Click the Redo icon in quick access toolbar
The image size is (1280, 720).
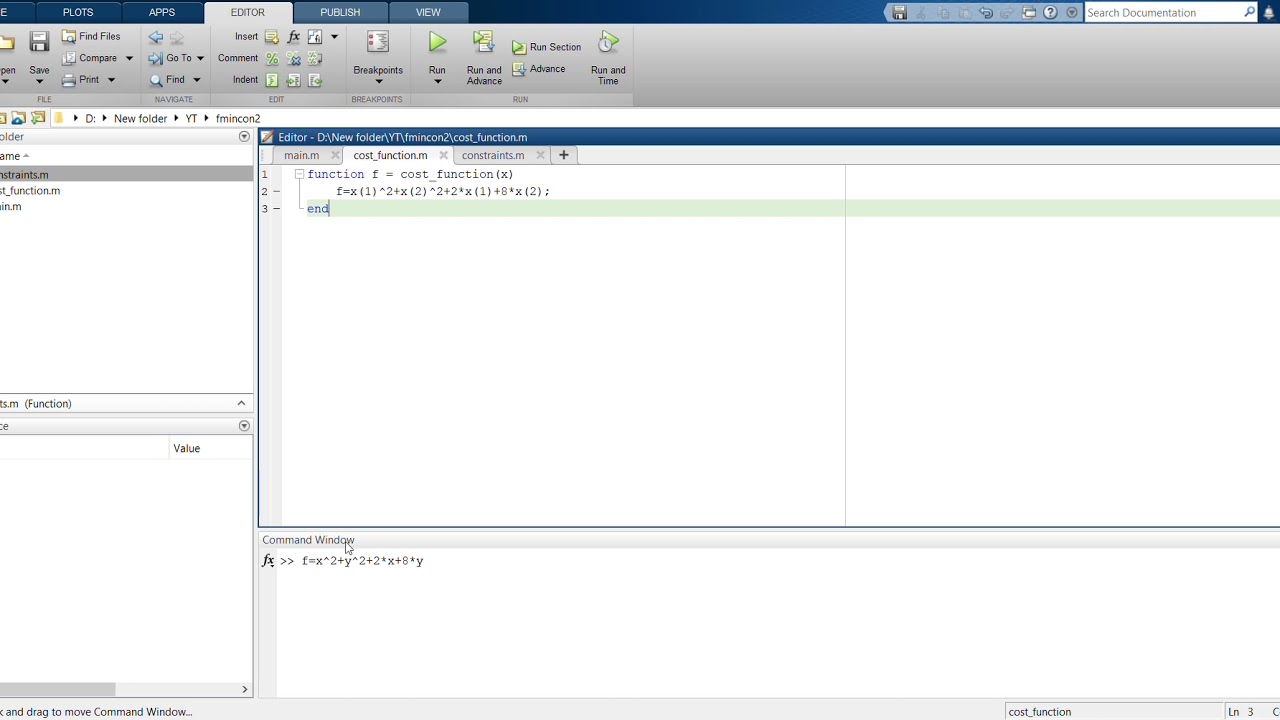point(1007,13)
